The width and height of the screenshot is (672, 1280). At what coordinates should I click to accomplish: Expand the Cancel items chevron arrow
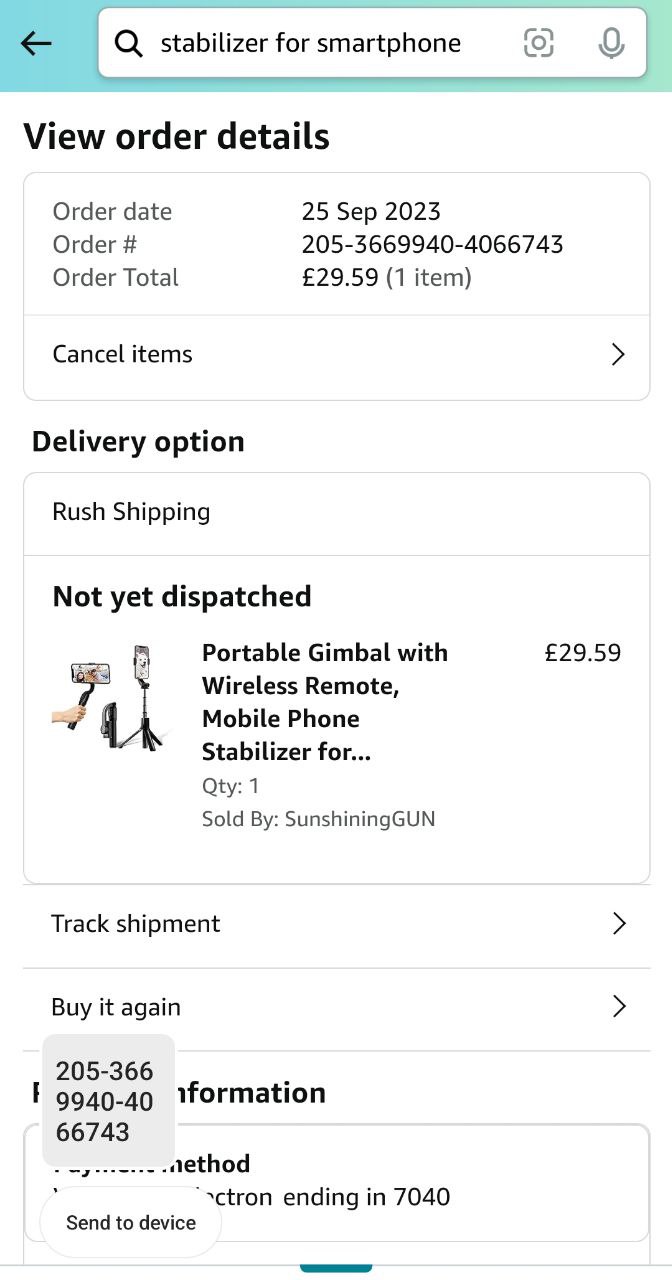[x=618, y=354]
